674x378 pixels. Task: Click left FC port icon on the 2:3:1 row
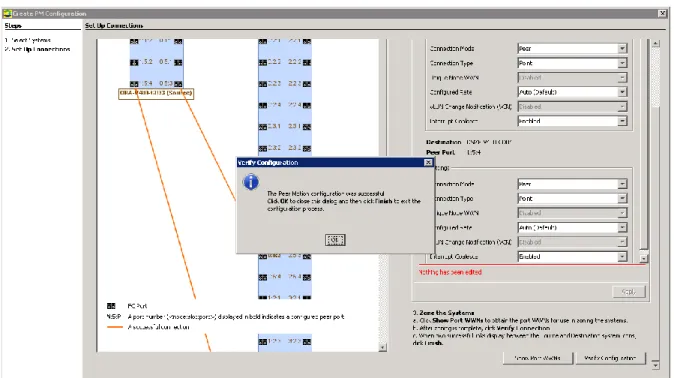(x=263, y=127)
